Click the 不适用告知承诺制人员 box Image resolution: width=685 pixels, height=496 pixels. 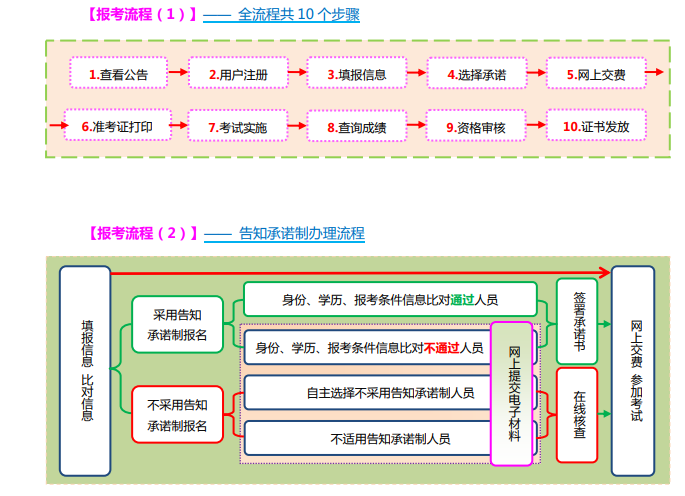(368, 438)
